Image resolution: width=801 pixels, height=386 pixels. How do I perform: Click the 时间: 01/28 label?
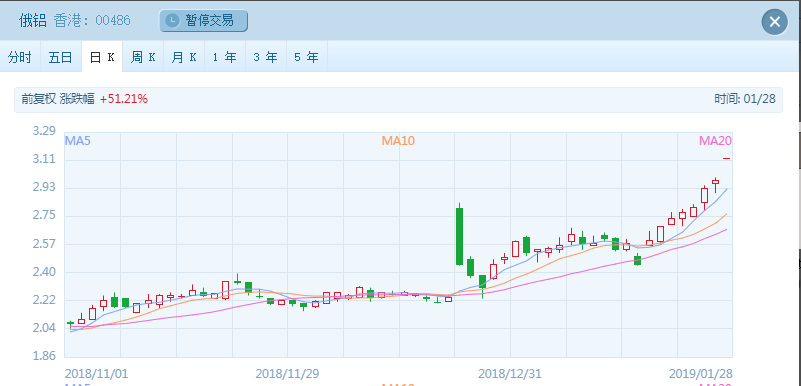pos(745,99)
